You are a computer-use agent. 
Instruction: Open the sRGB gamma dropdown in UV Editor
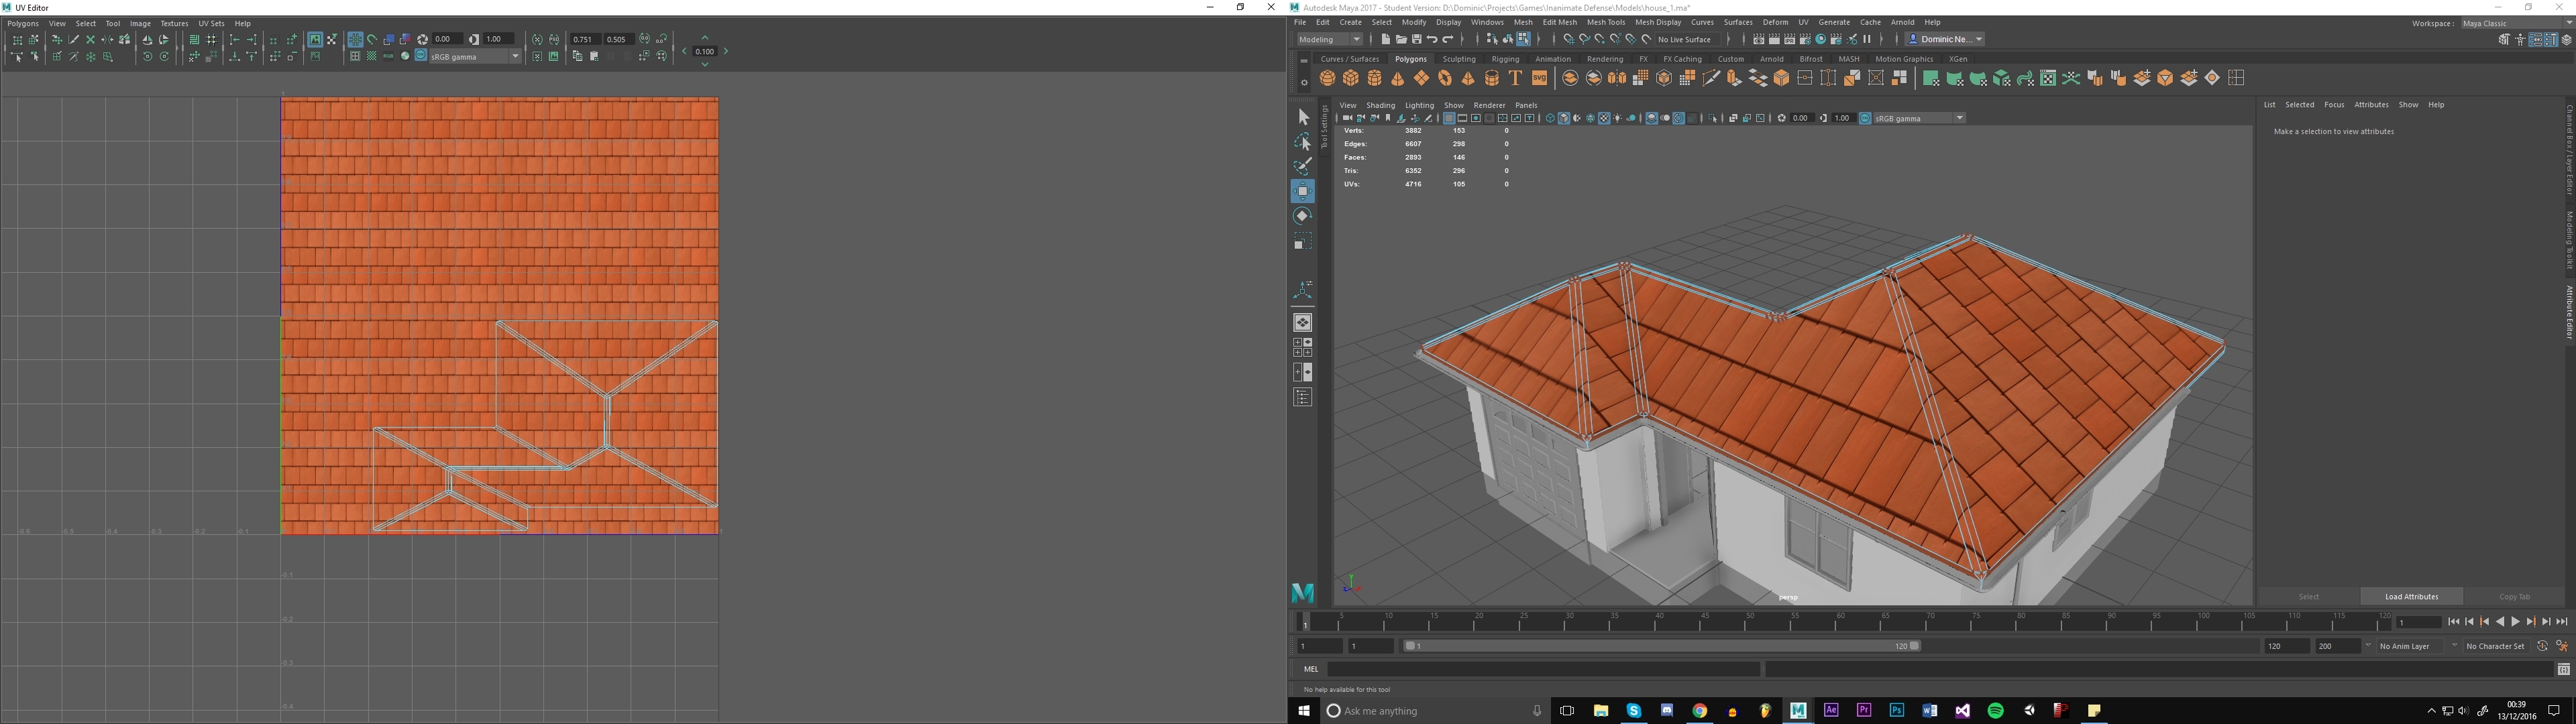click(516, 56)
